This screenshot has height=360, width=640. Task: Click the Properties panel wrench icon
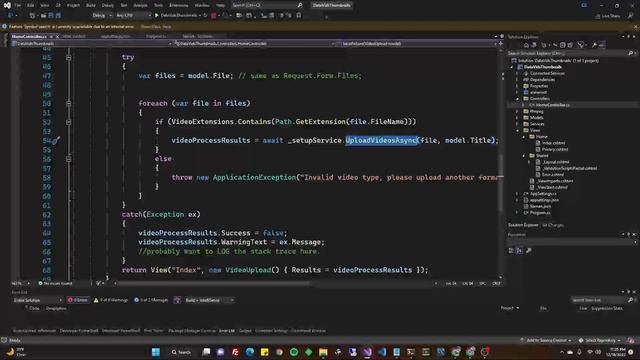529,251
